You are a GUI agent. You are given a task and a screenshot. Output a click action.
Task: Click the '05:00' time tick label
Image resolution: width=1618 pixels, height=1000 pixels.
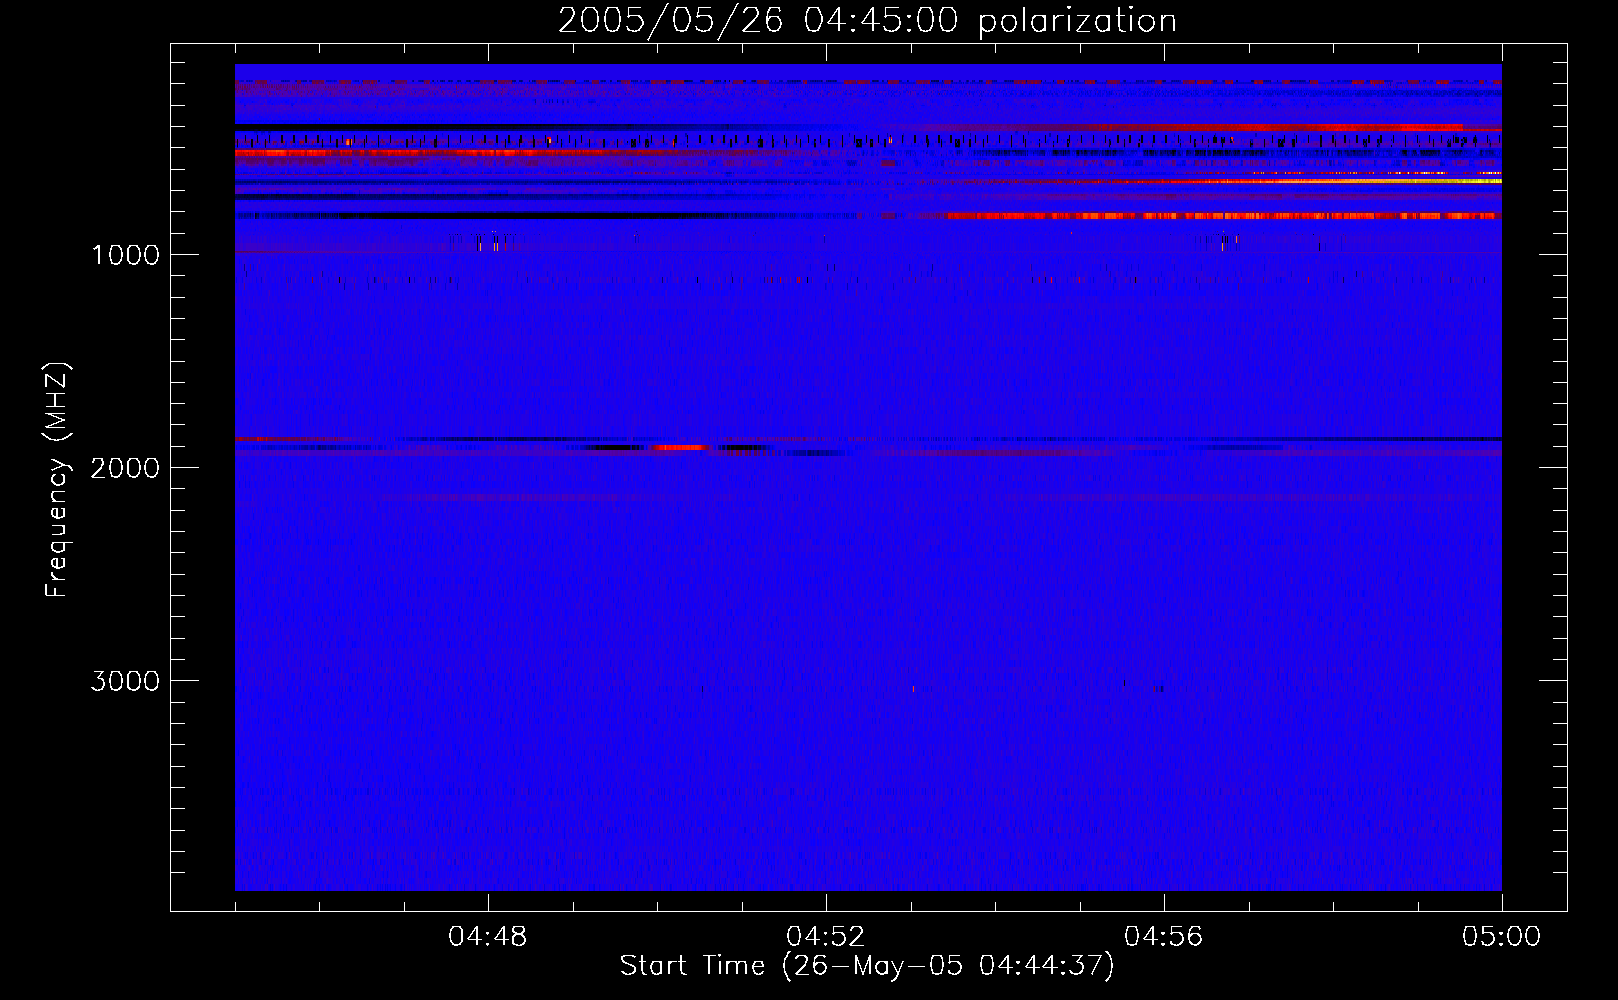pos(1502,937)
